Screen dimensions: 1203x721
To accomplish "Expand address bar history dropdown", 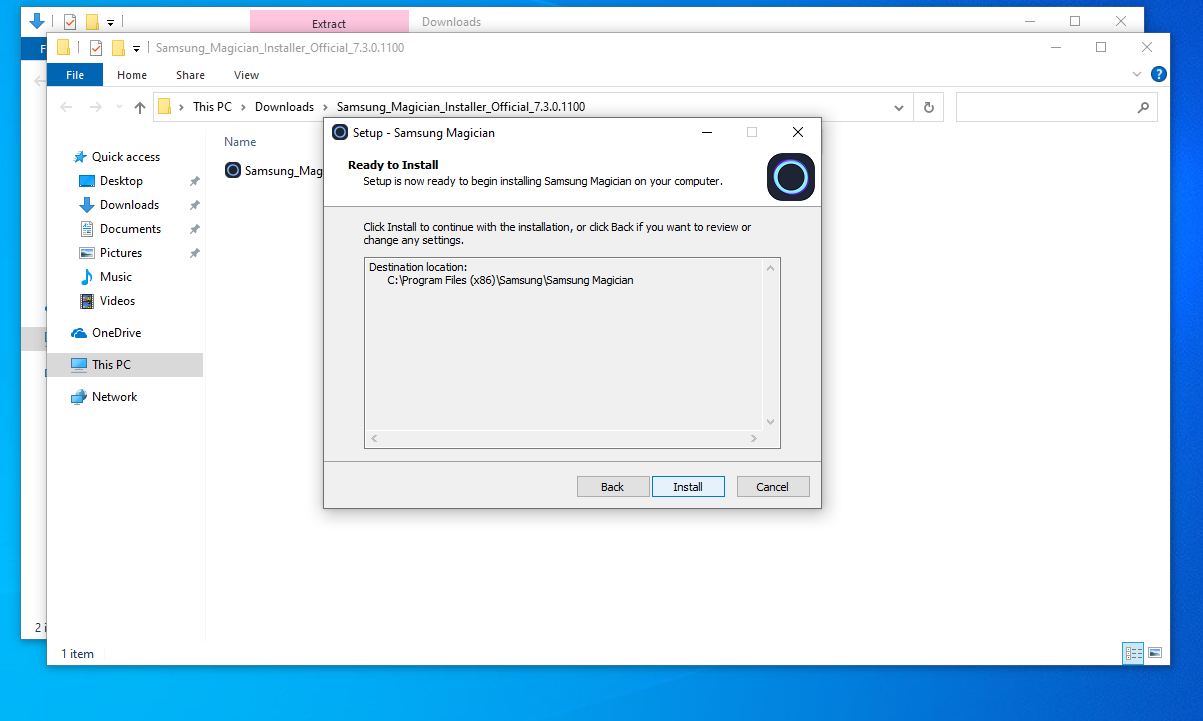I will pyautogui.click(x=899, y=107).
